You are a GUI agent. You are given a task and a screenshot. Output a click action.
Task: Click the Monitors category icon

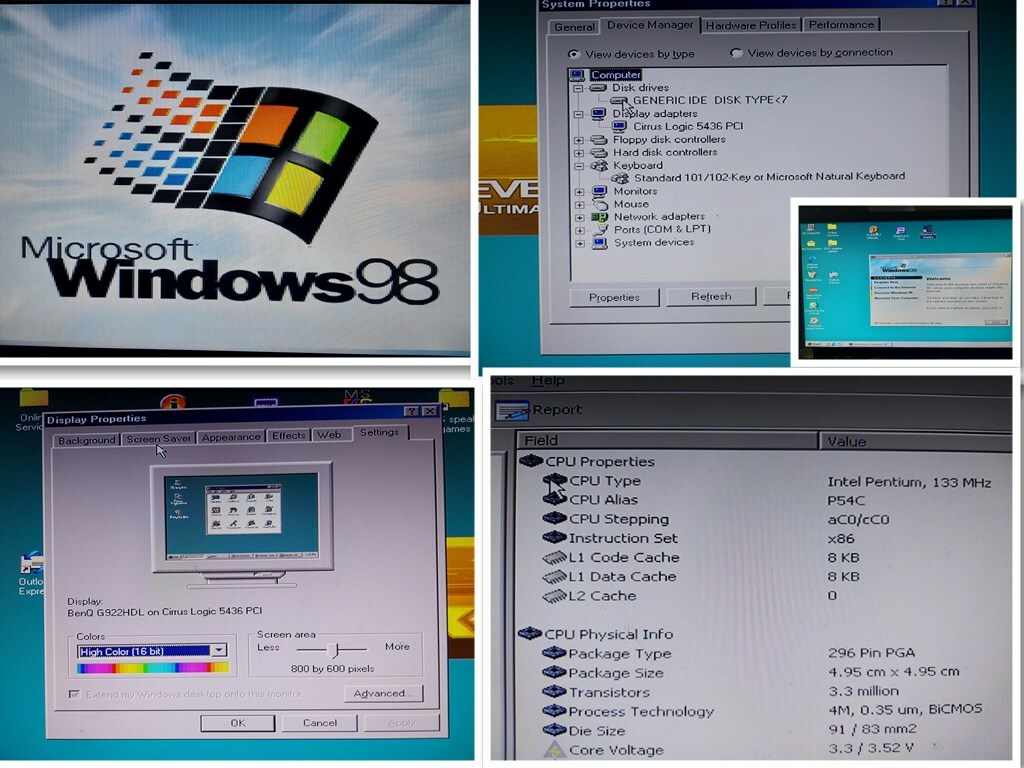(x=599, y=191)
